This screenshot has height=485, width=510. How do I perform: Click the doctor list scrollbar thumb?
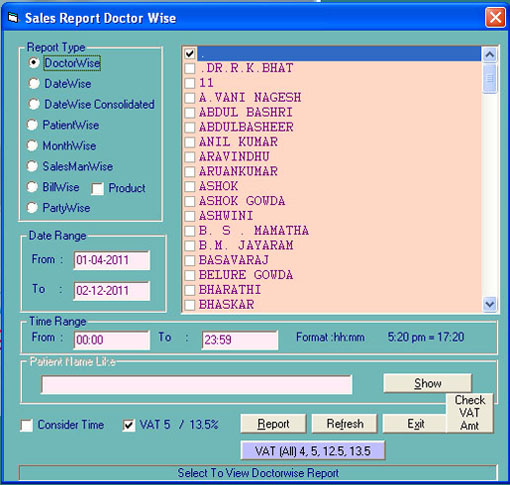[490, 78]
